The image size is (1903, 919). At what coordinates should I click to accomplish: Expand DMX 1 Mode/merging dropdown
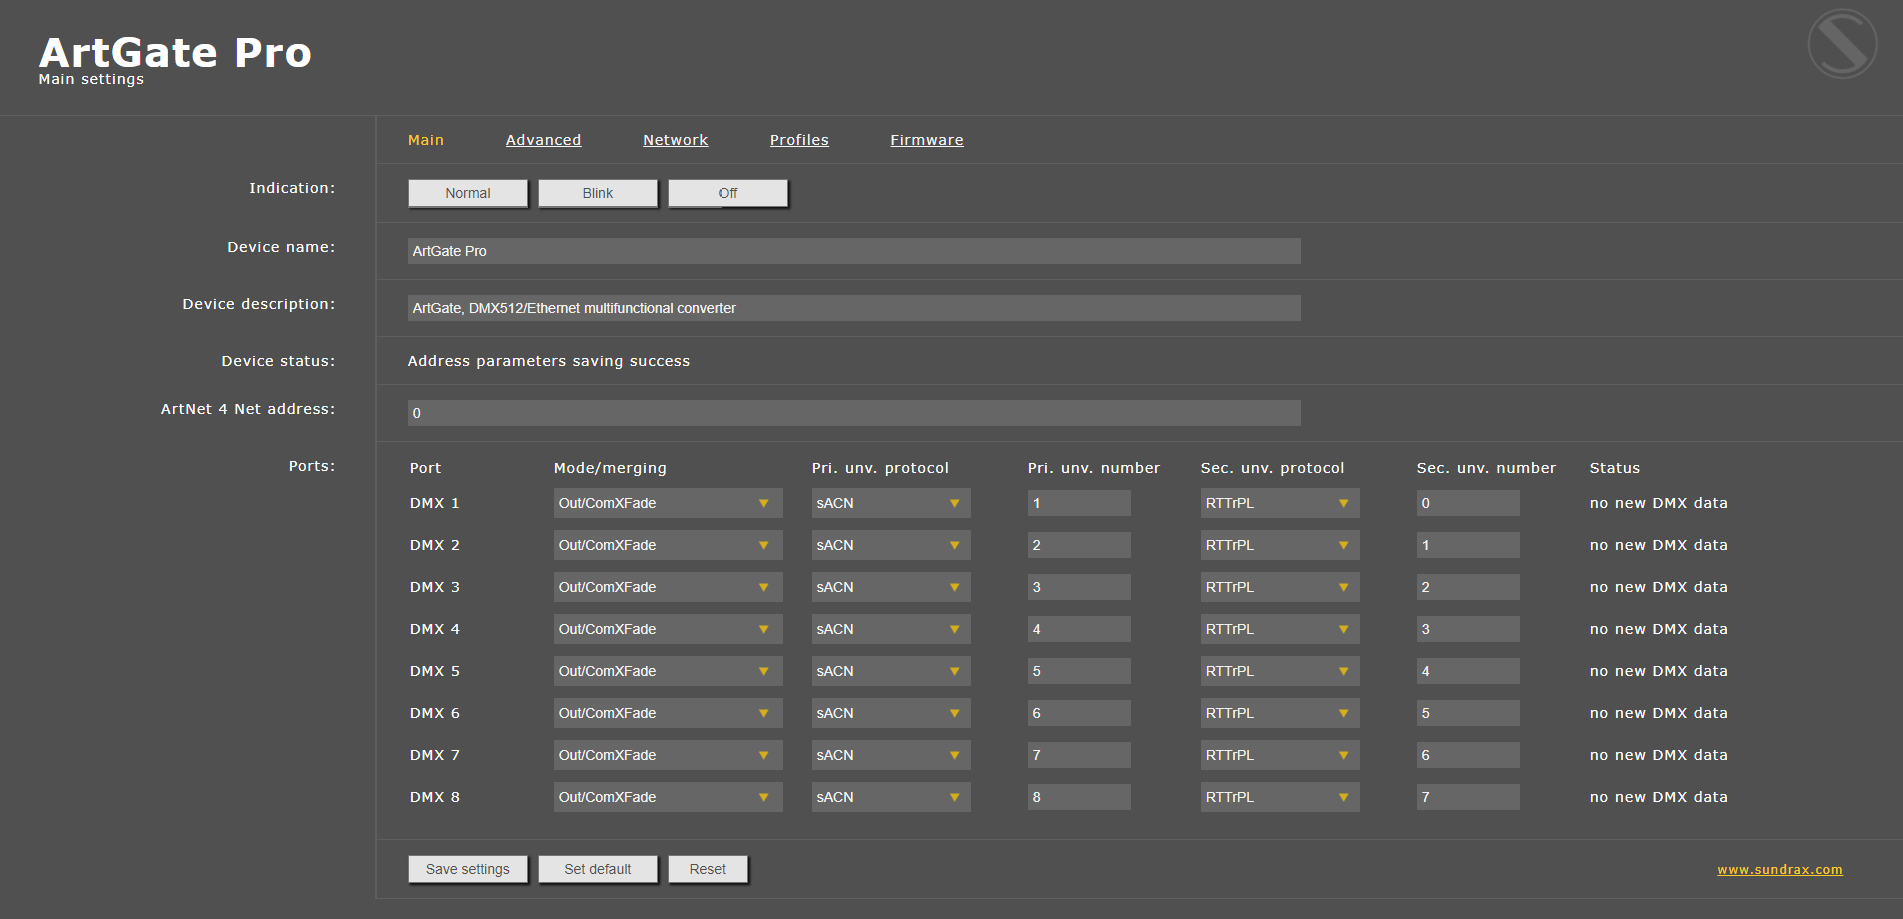point(667,503)
